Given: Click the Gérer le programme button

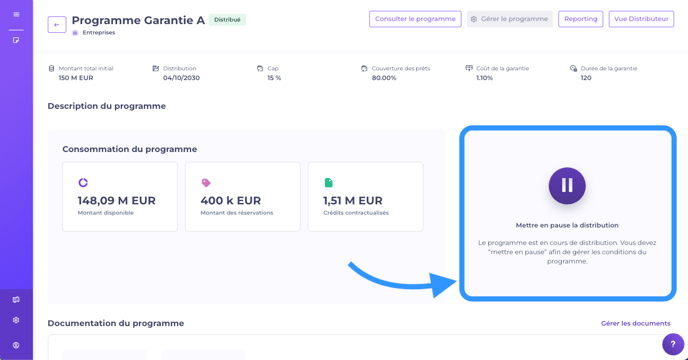Looking at the screenshot, I should coord(509,19).
